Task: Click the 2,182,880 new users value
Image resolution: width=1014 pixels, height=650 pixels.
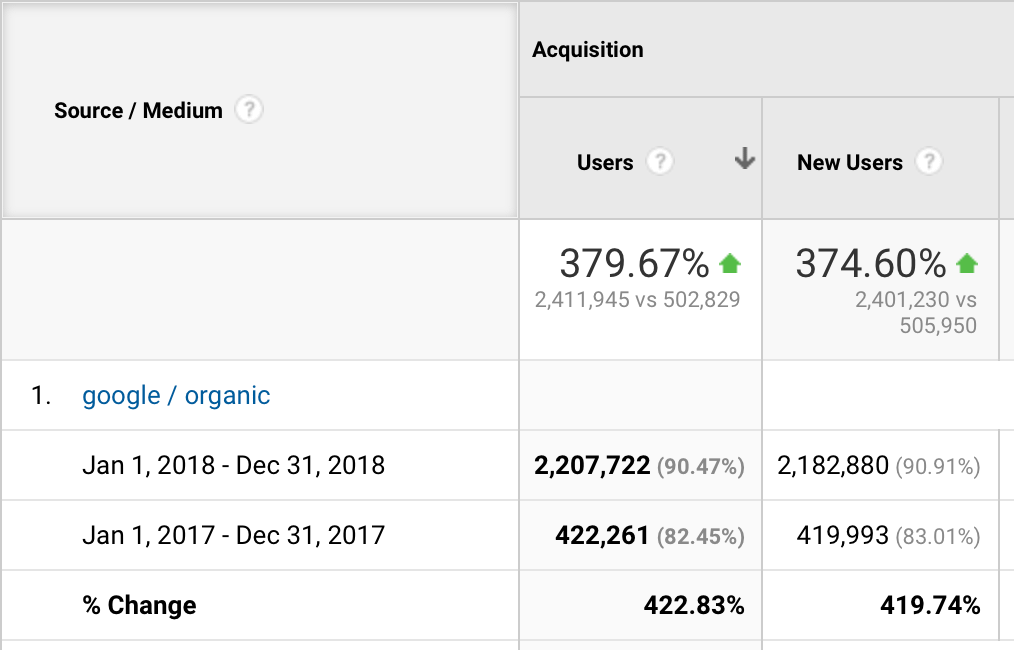Action: (833, 465)
